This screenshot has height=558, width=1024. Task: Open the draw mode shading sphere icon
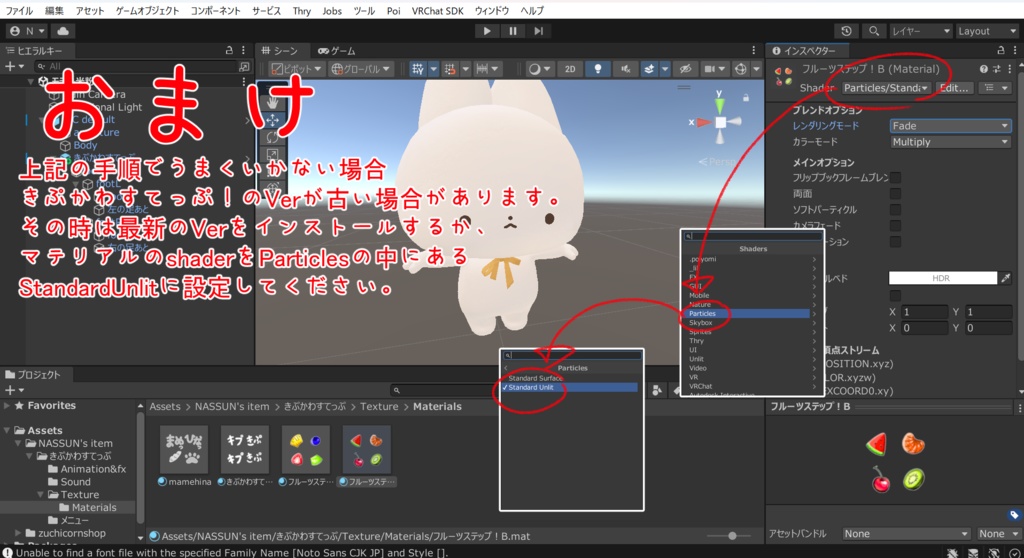[535, 69]
